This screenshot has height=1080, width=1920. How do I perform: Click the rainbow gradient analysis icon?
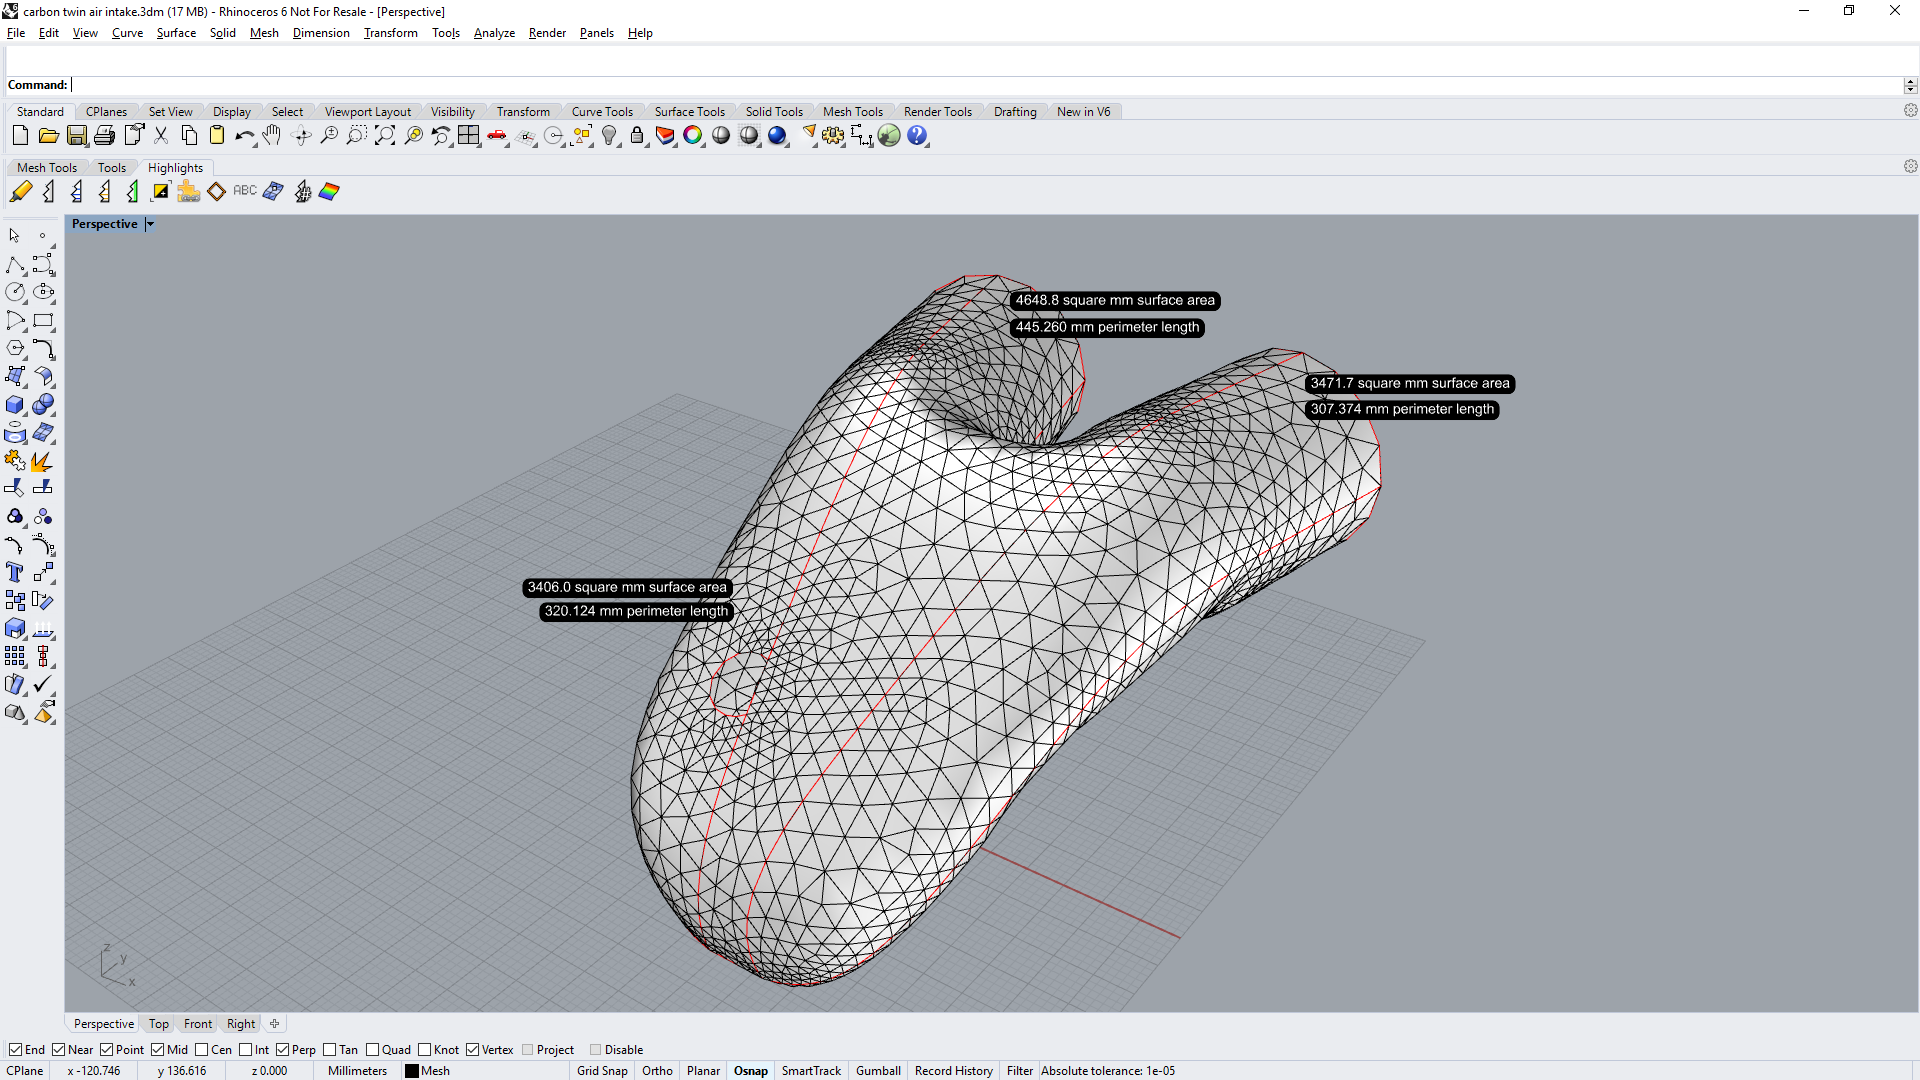(x=329, y=192)
